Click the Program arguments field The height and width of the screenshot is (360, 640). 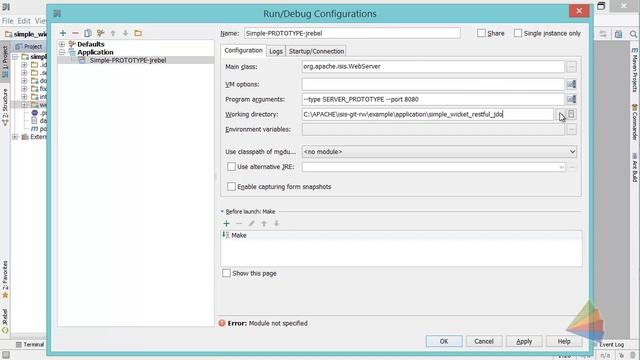pos(433,99)
